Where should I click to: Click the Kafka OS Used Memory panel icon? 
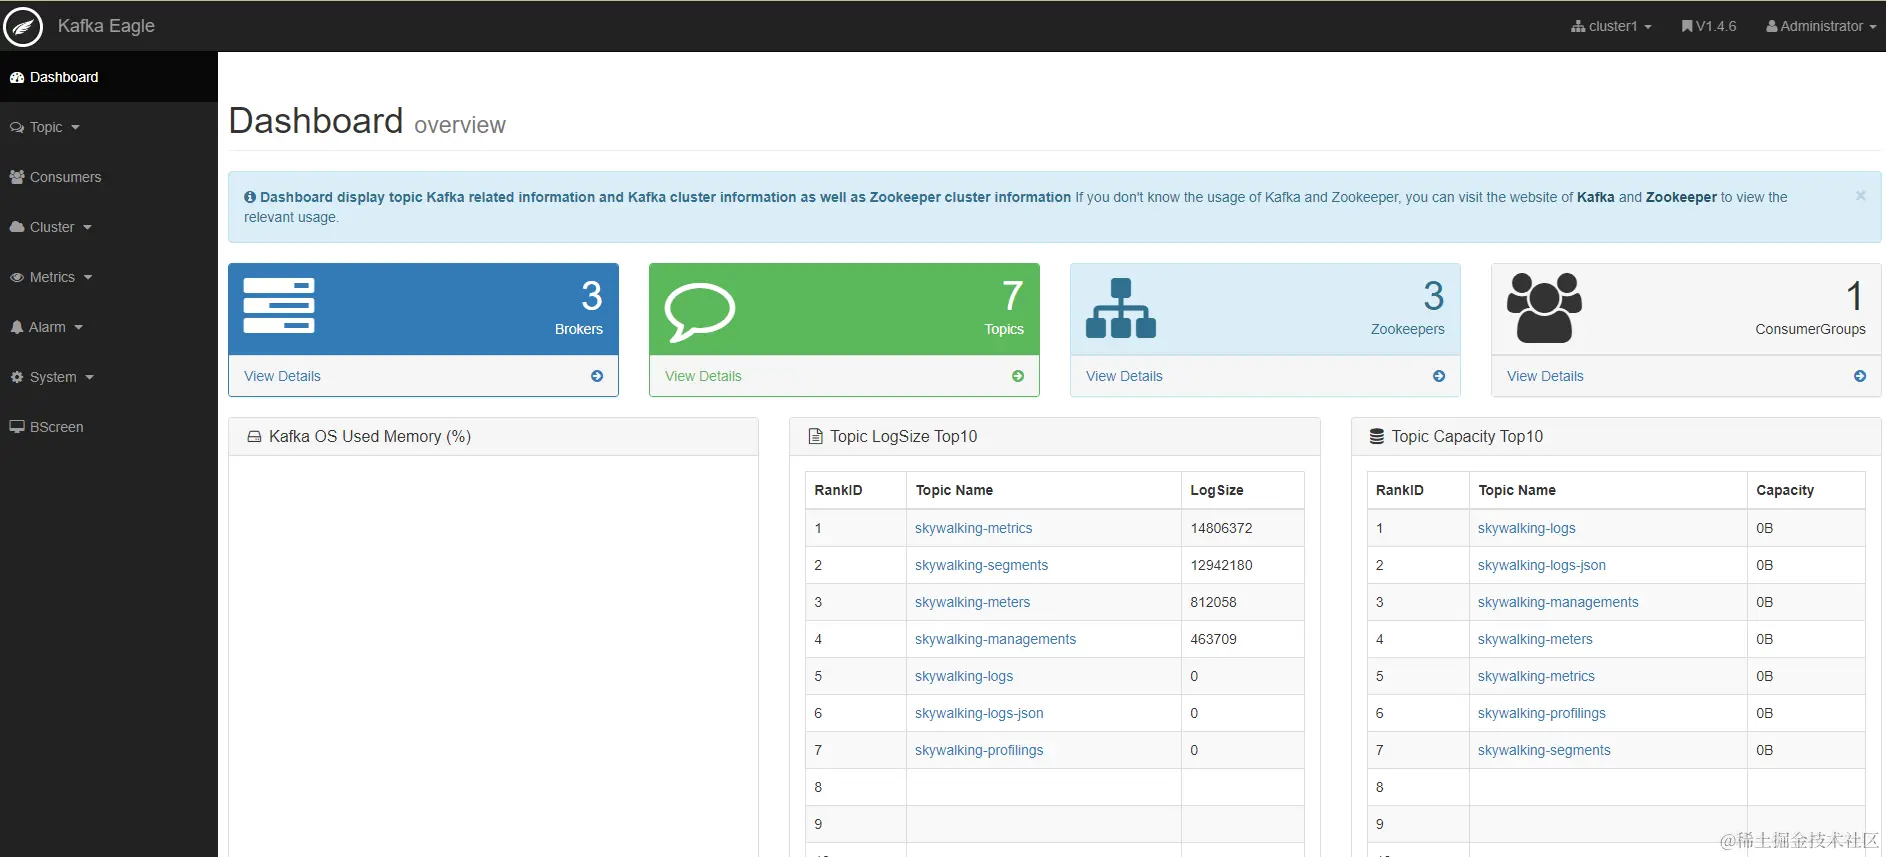(254, 437)
